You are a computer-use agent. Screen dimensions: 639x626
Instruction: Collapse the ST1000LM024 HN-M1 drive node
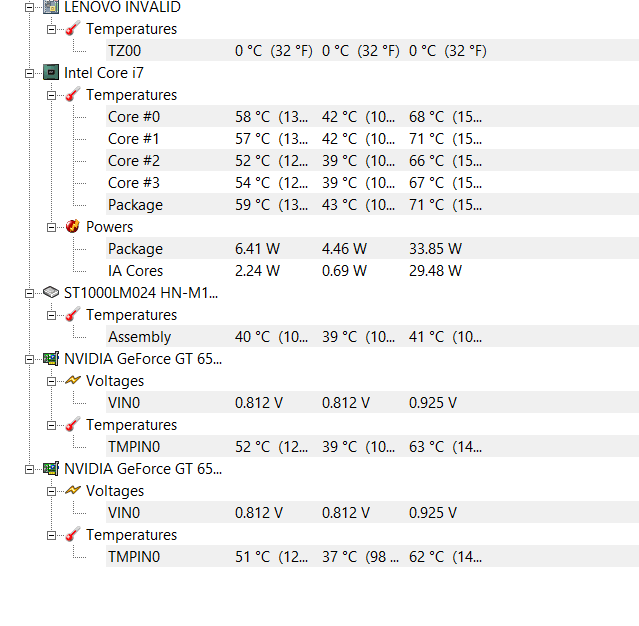coord(29,293)
